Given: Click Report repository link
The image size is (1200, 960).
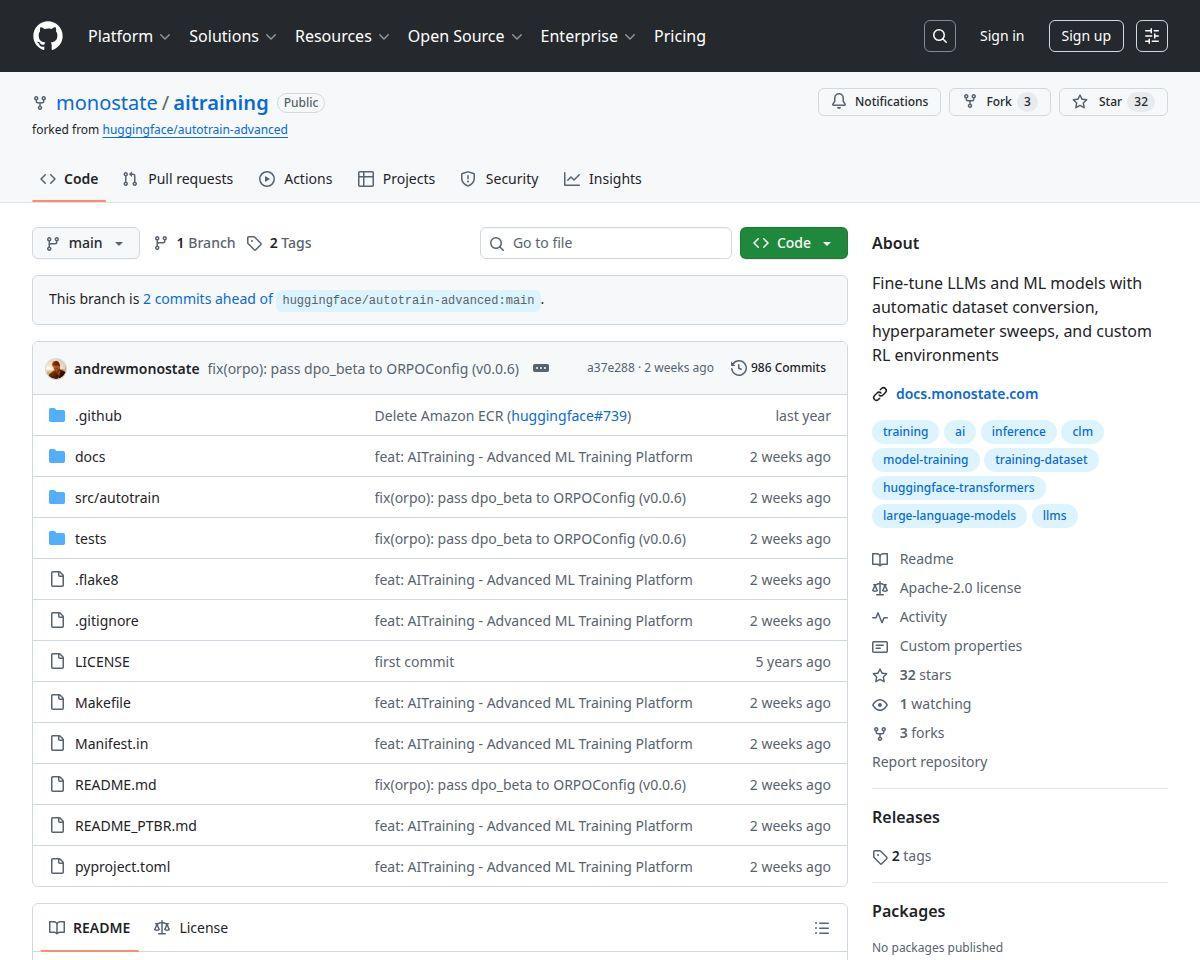Looking at the screenshot, I should pos(930,762).
